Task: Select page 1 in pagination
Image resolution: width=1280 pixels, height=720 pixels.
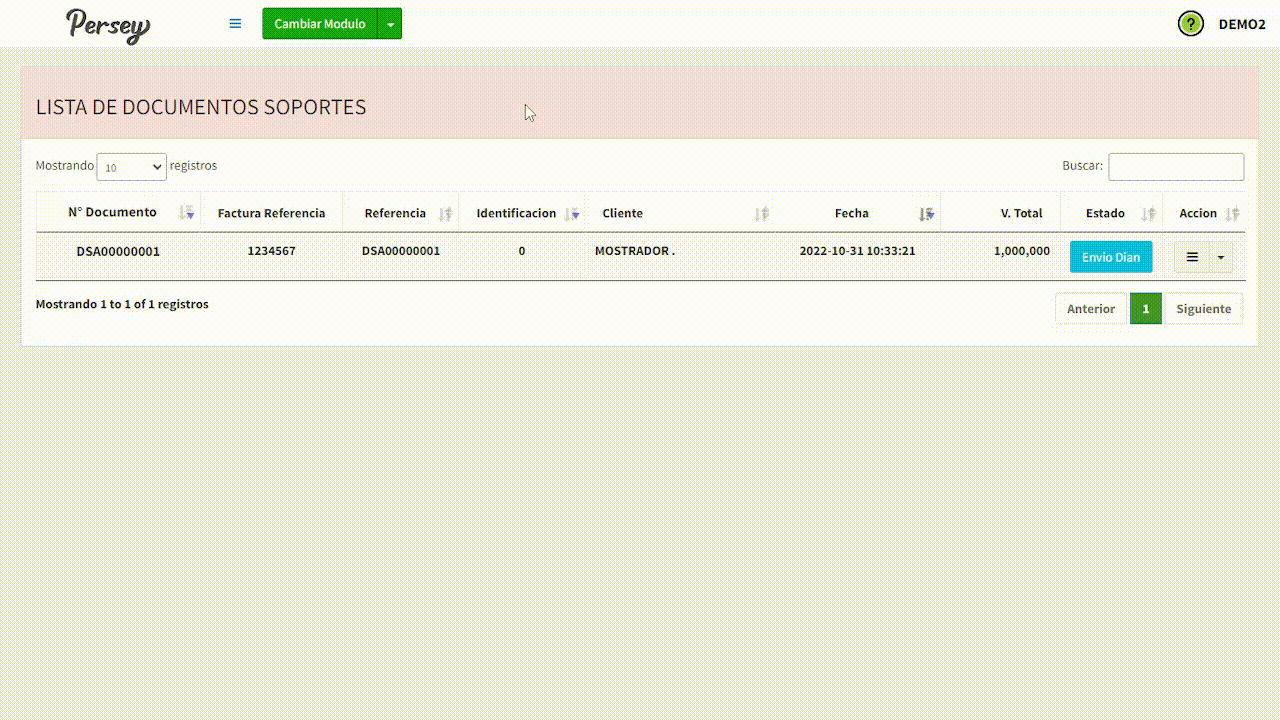Action: tap(1146, 309)
